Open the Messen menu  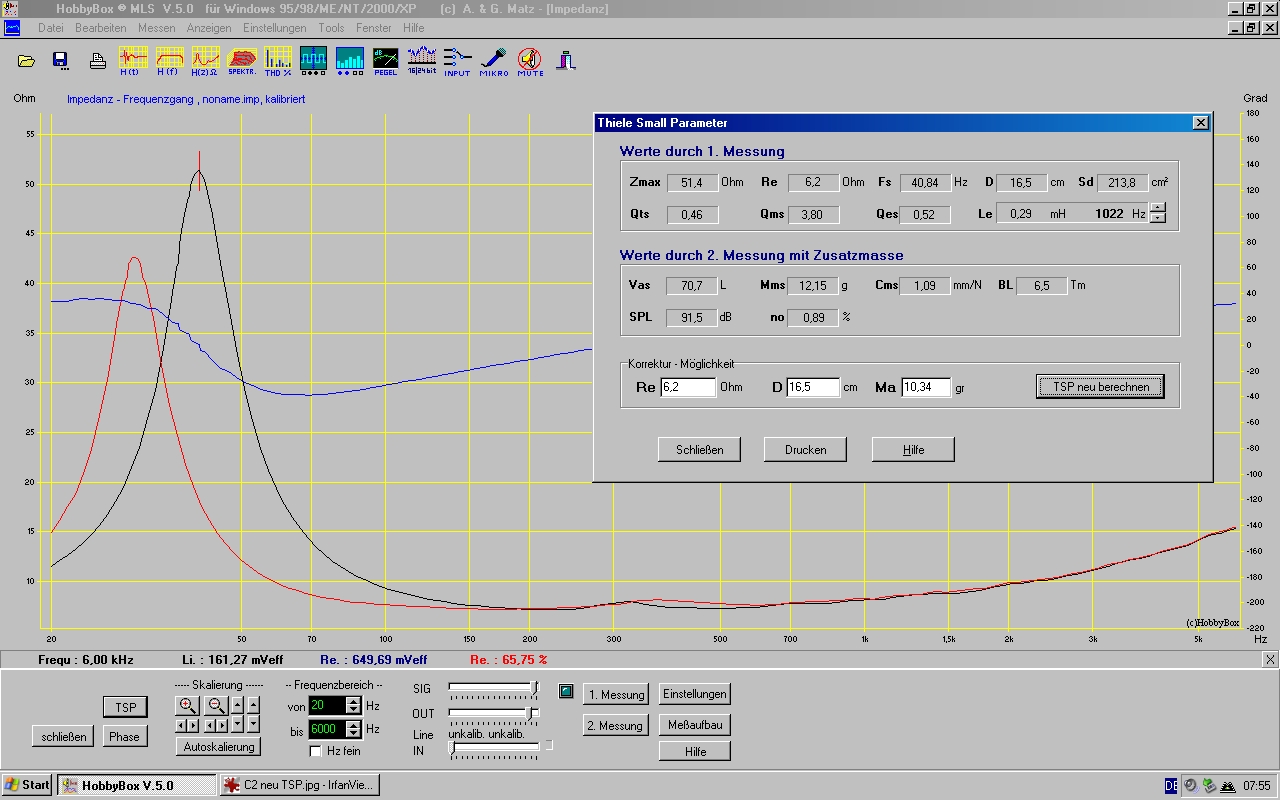point(156,28)
